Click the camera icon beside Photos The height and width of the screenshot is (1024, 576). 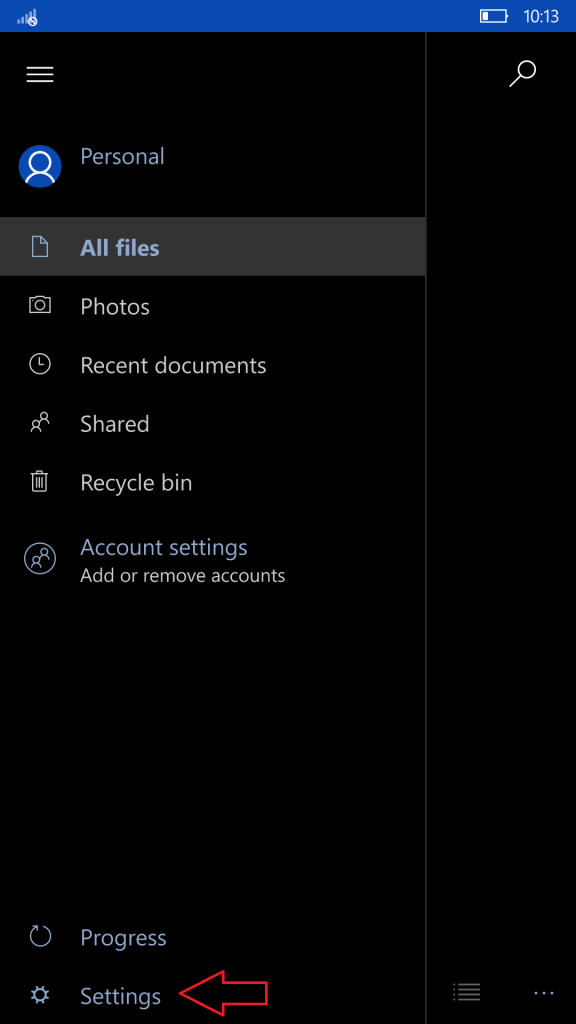point(40,305)
